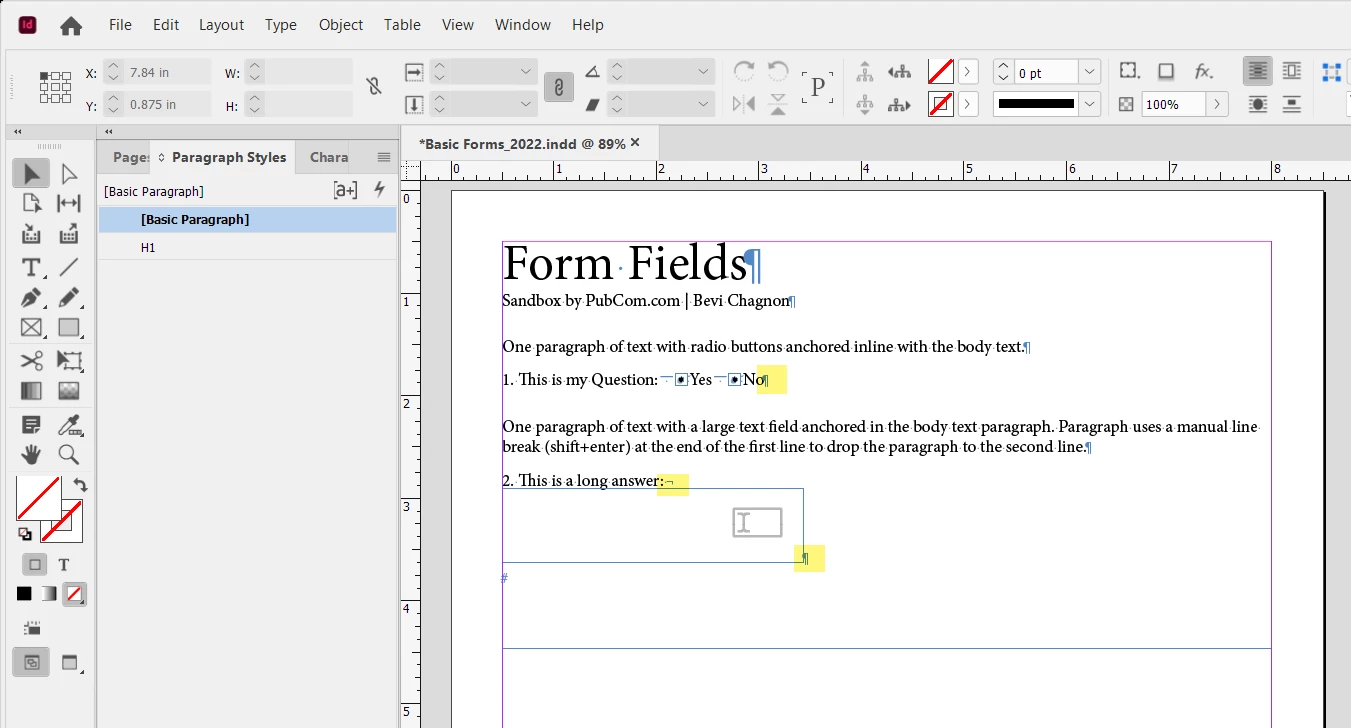Toggle Preview screen mode button

(x=69, y=662)
